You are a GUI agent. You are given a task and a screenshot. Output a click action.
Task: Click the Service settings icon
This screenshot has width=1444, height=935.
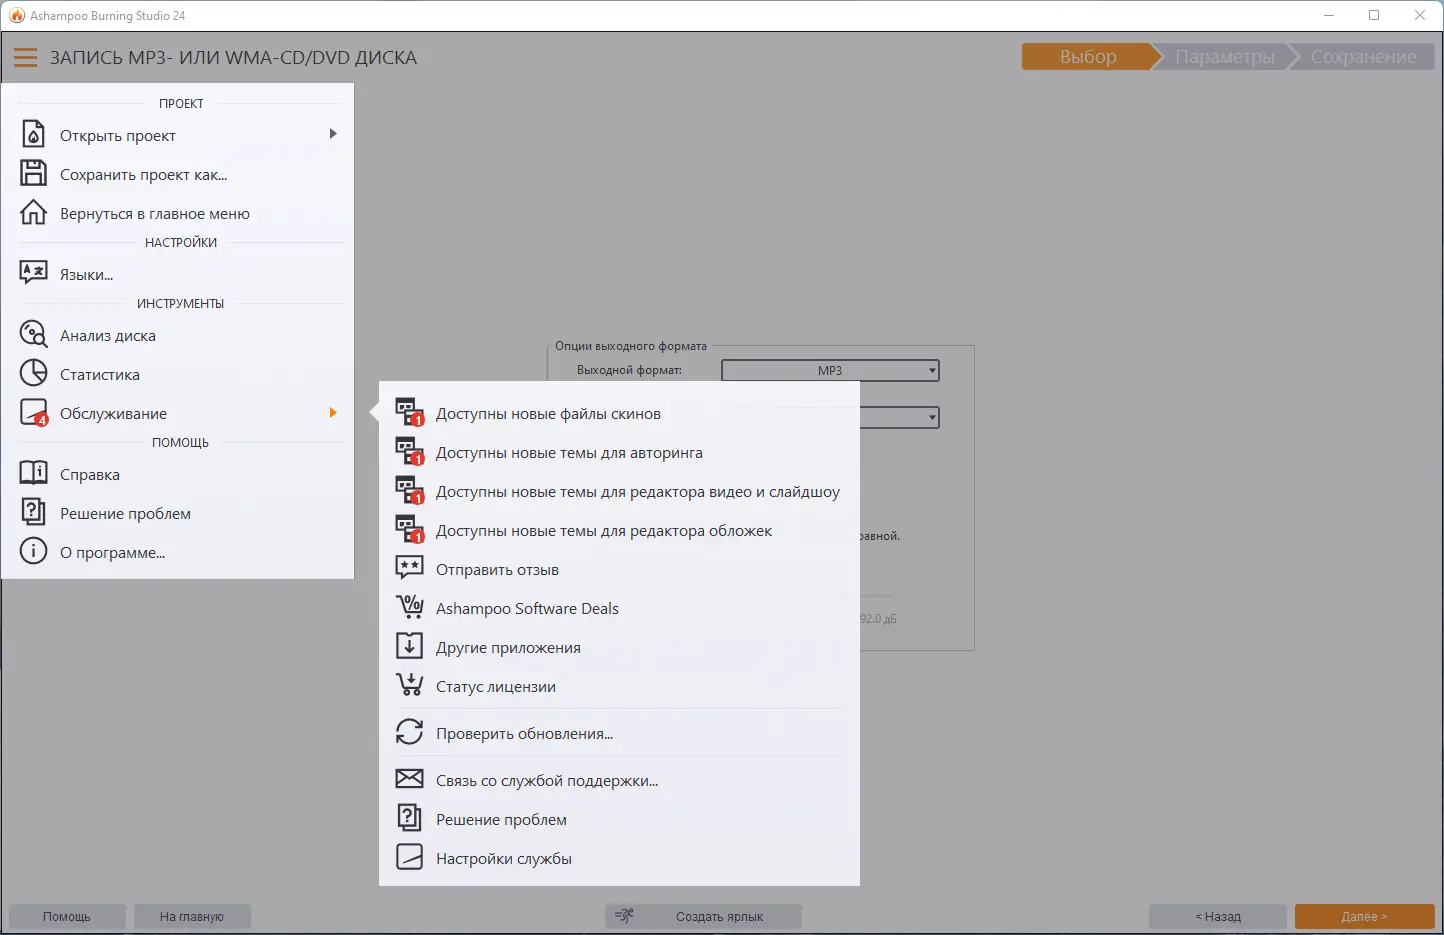click(x=409, y=858)
